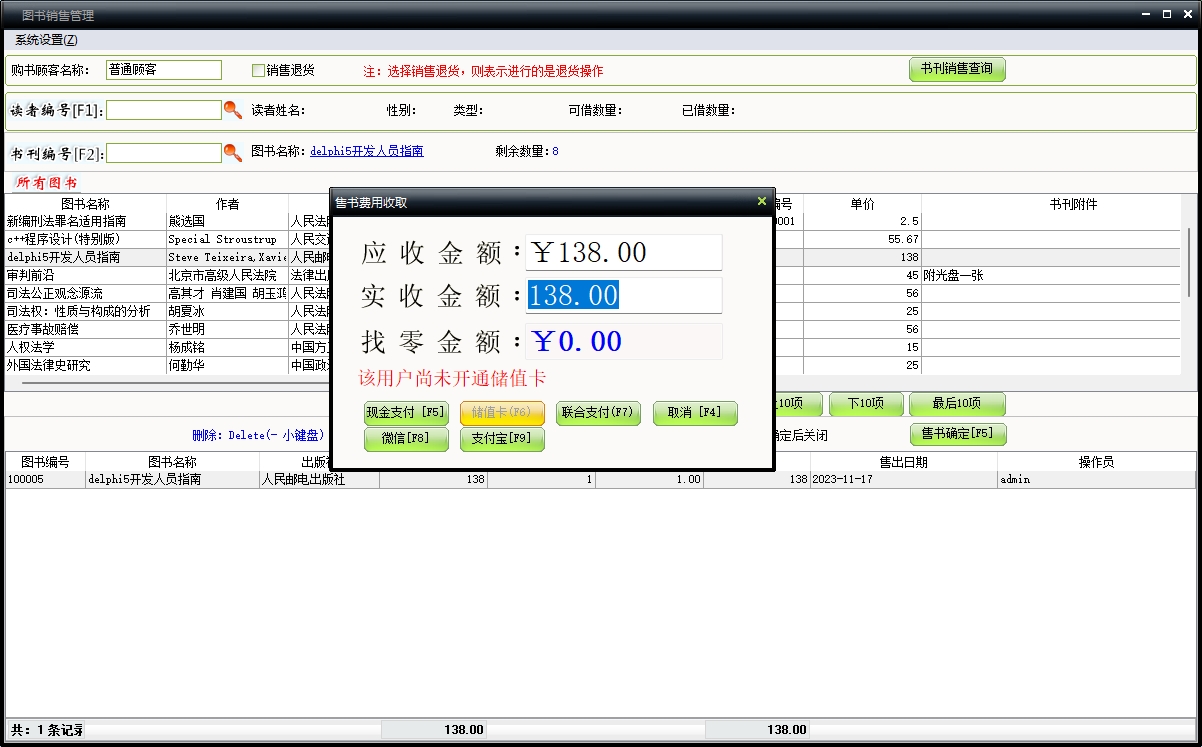Click the 实收金额 amount received field
Screen dimensions: 1202x747
pos(623,295)
